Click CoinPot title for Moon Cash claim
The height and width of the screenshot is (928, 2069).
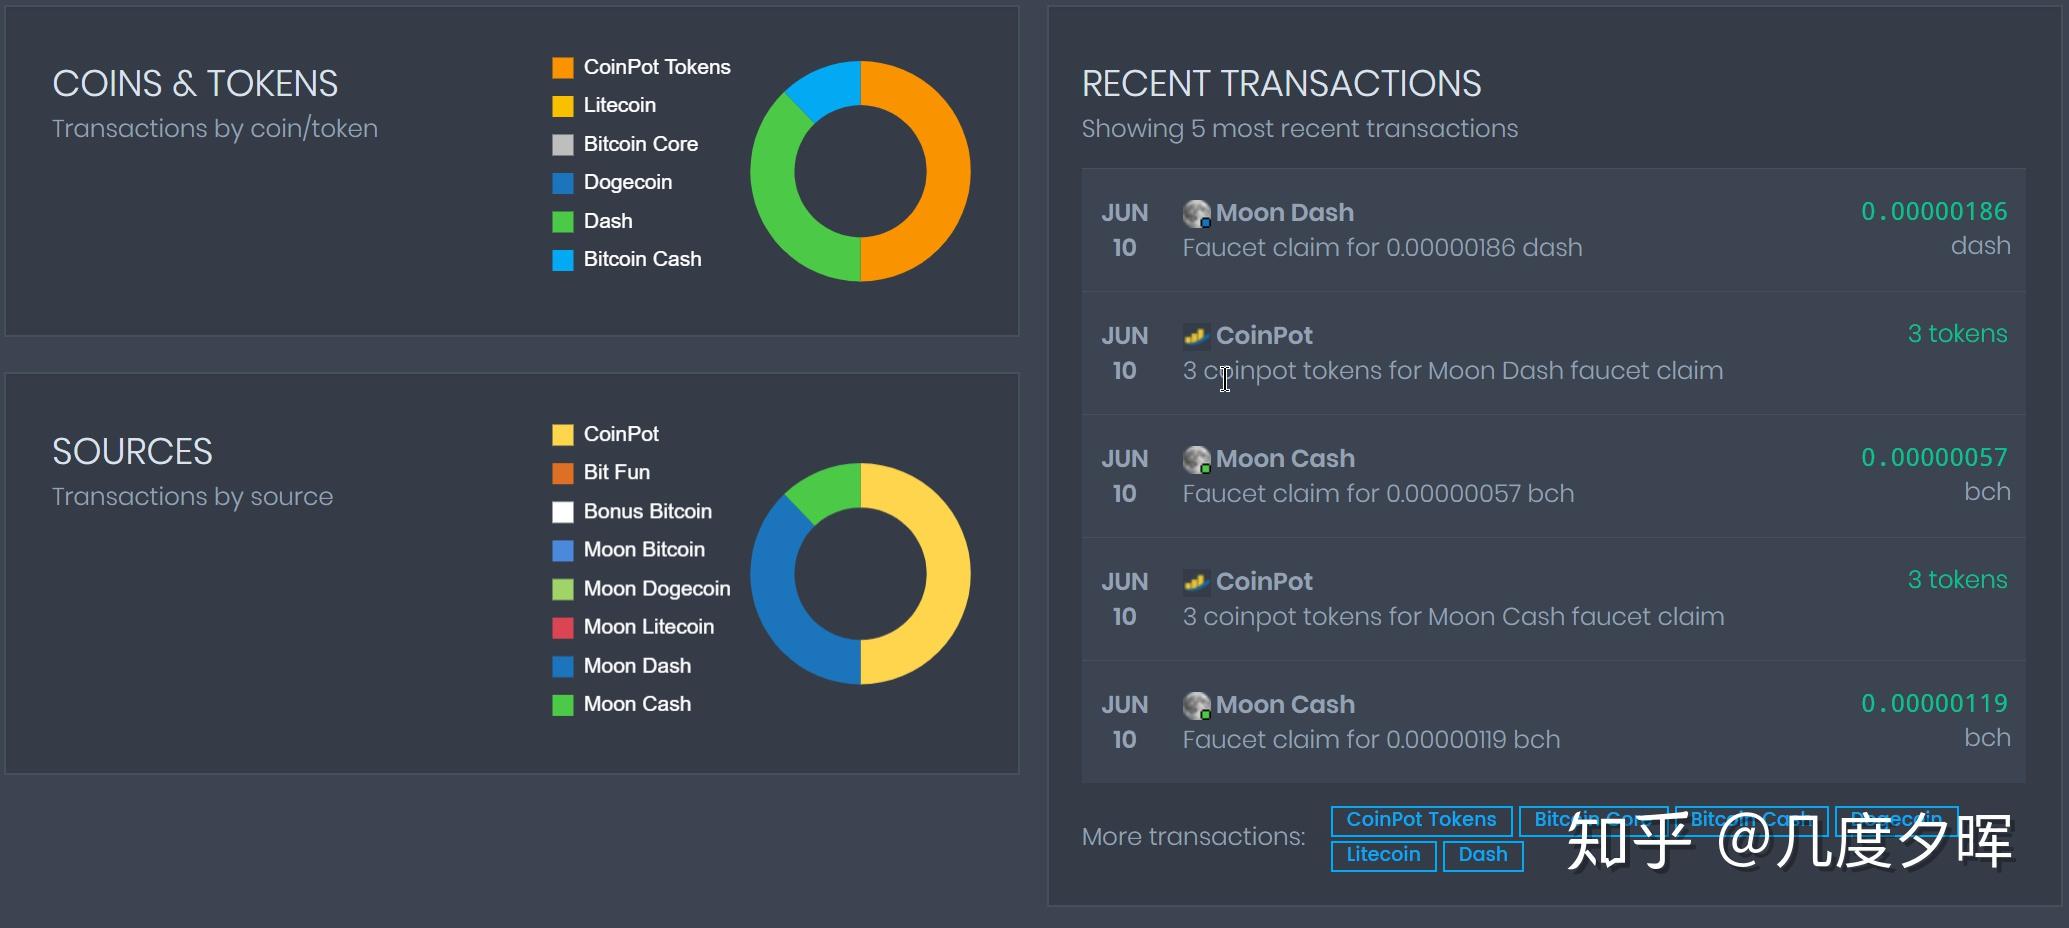pos(1264,582)
